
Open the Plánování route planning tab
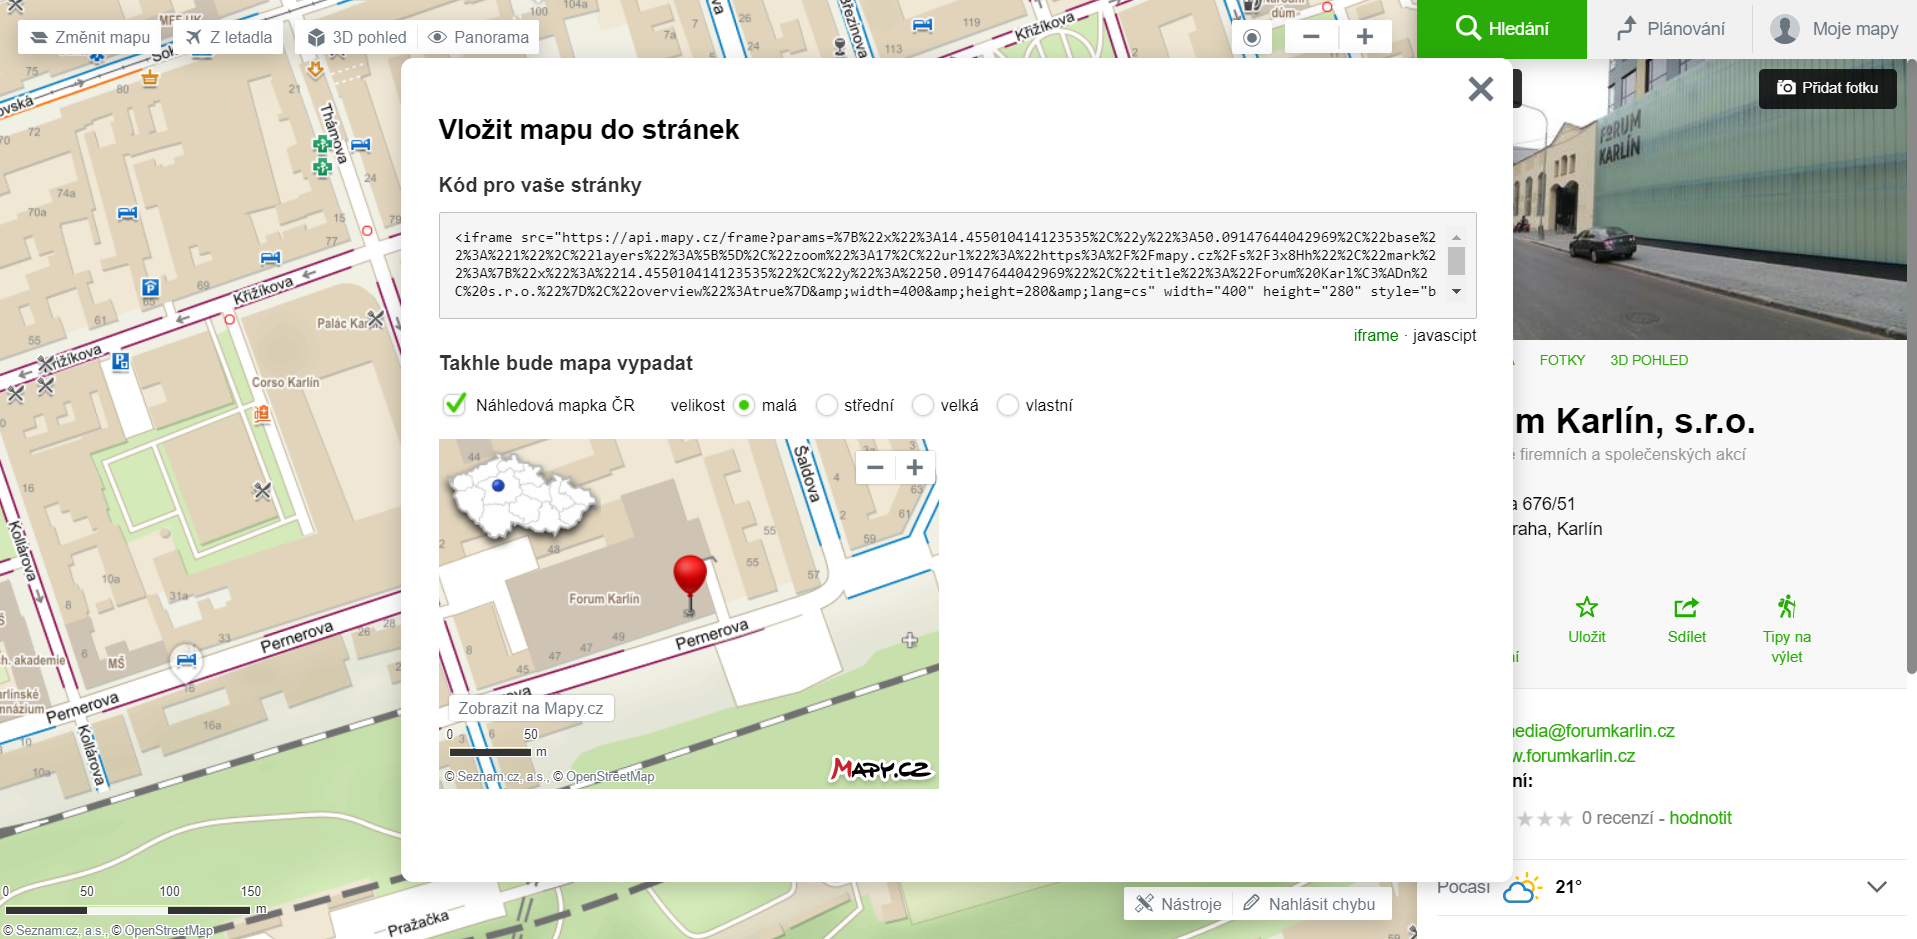click(x=1670, y=29)
